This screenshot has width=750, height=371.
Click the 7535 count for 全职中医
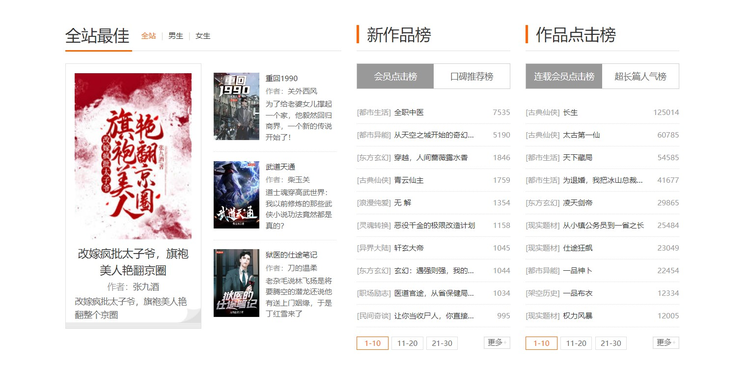pyautogui.click(x=501, y=112)
